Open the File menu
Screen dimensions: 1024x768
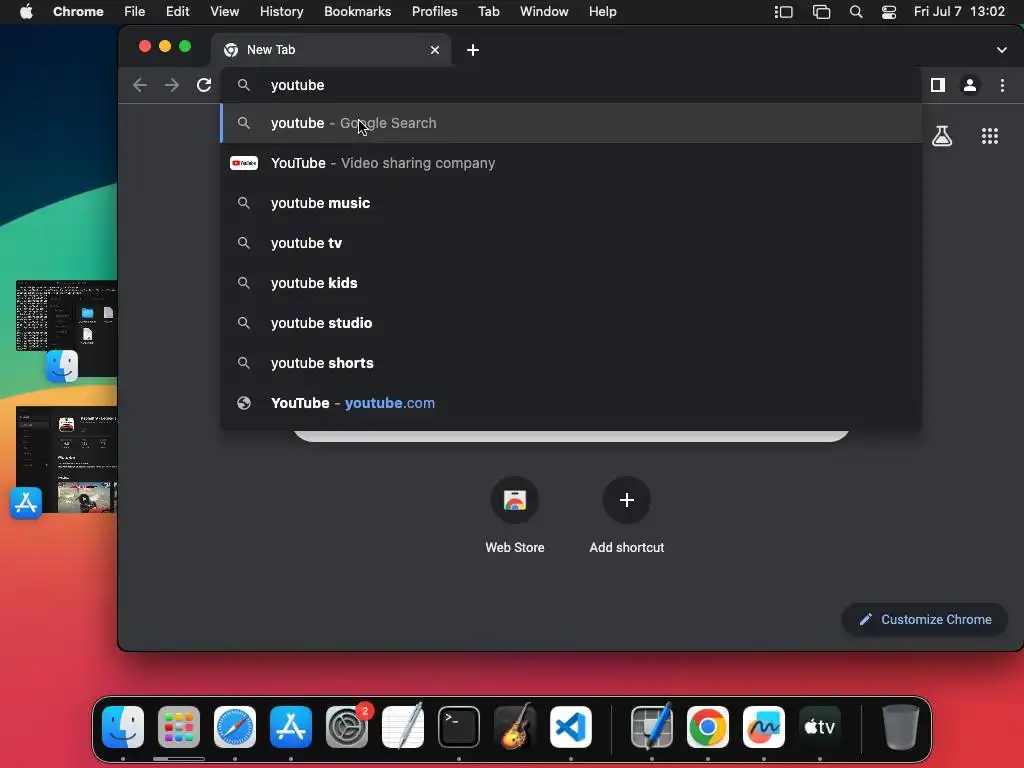coord(135,12)
